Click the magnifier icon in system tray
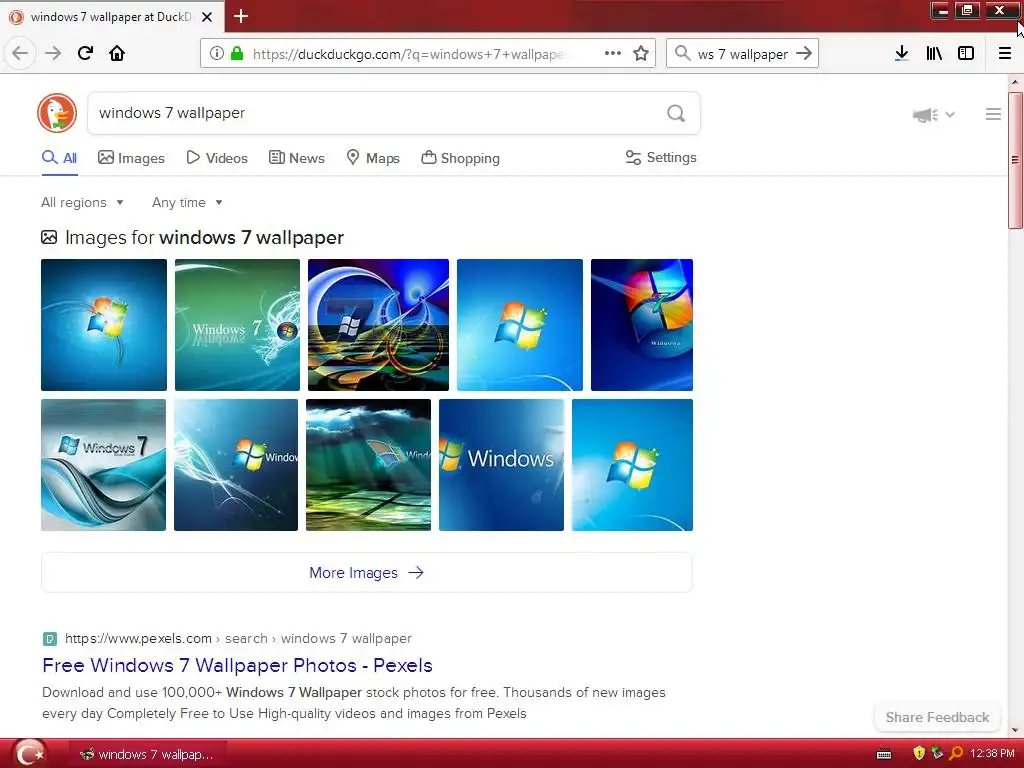1024x768 pixels. point(956,754)
